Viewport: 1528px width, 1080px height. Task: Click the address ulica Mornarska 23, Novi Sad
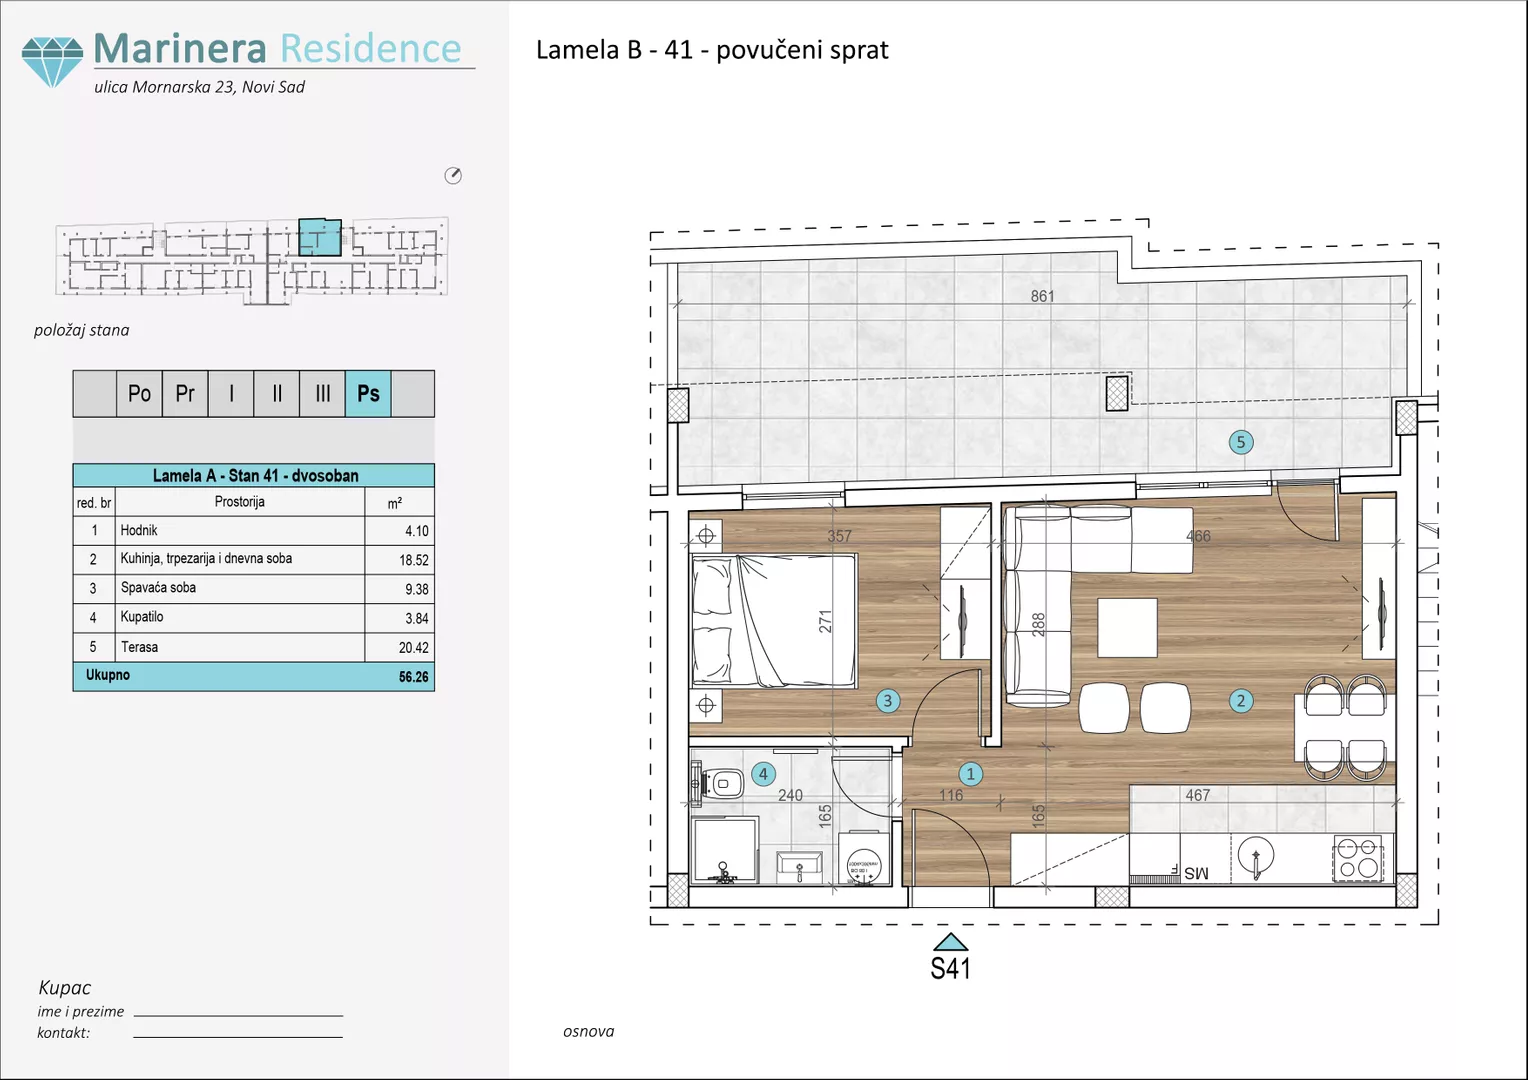[199, 87]
